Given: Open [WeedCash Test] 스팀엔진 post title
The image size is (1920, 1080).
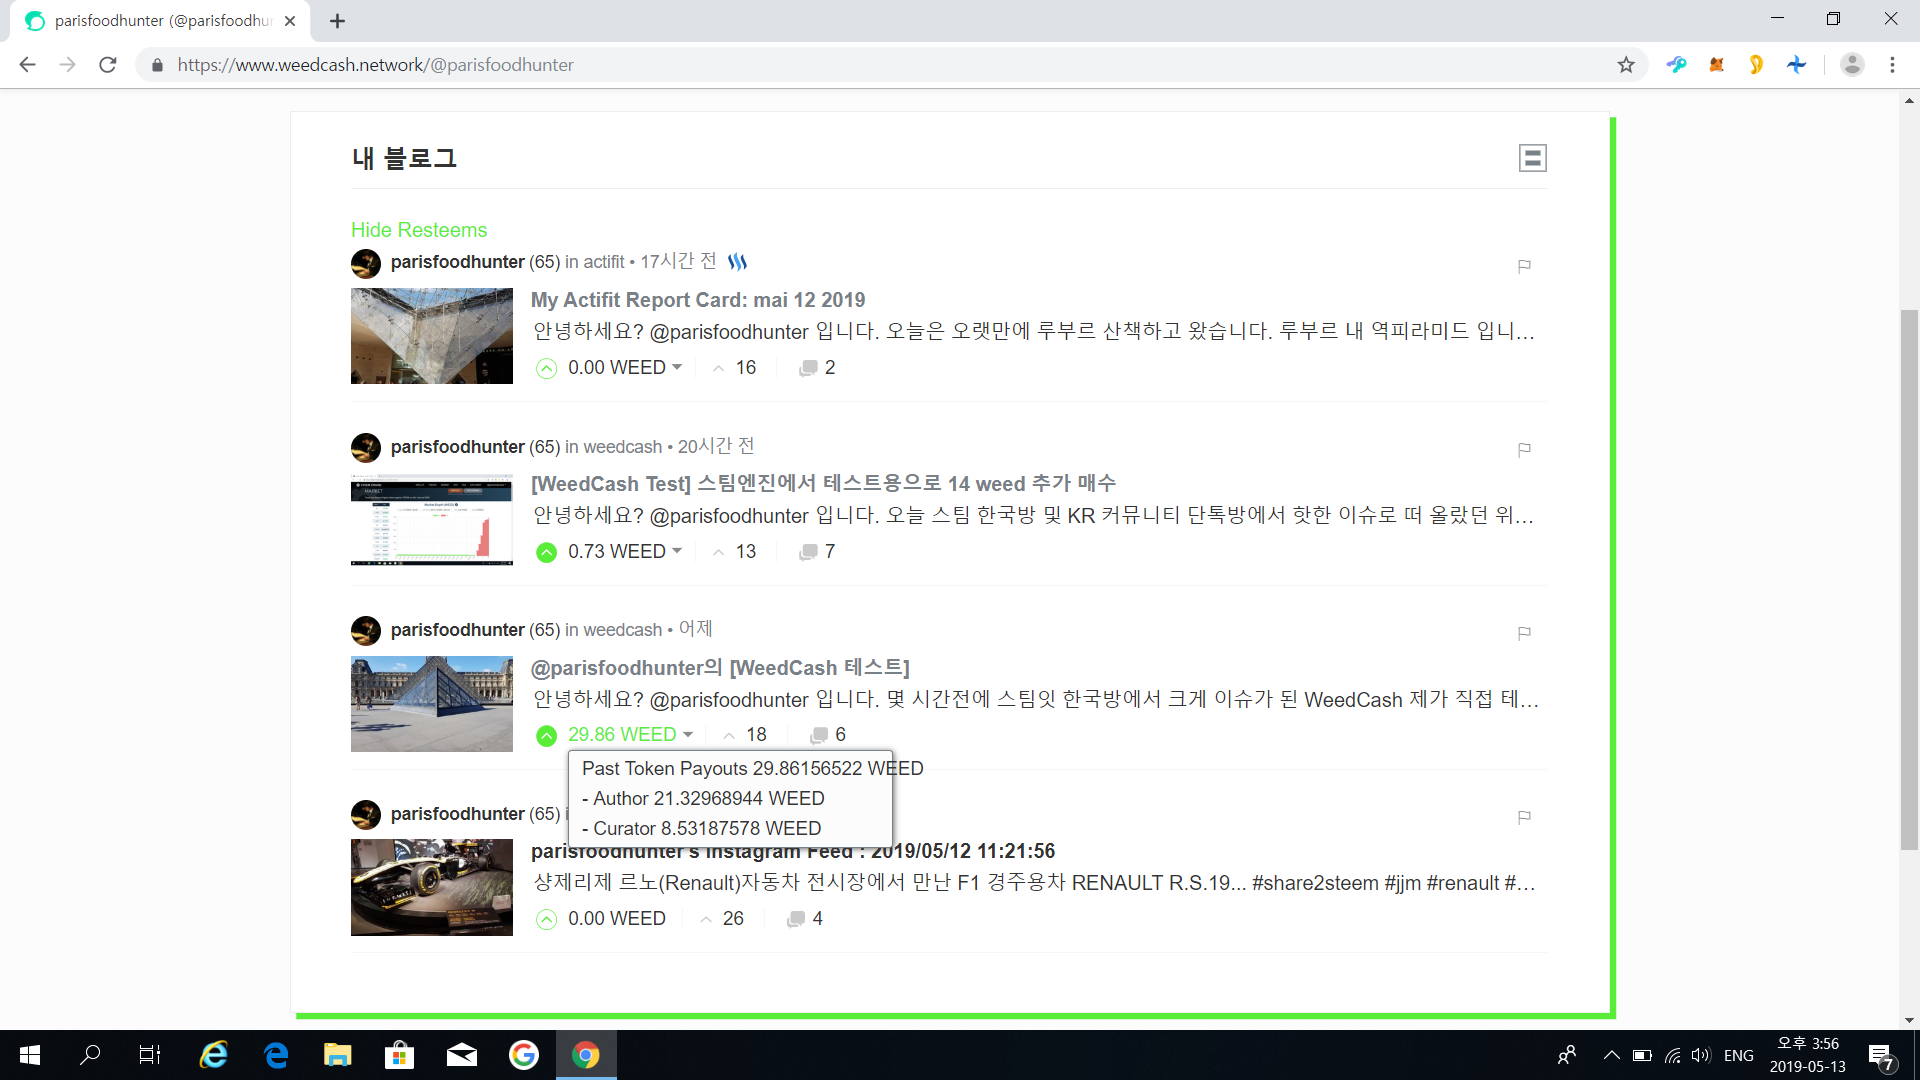Looking at the screenshot, I should pyautogui.click(x=823, y=484).
